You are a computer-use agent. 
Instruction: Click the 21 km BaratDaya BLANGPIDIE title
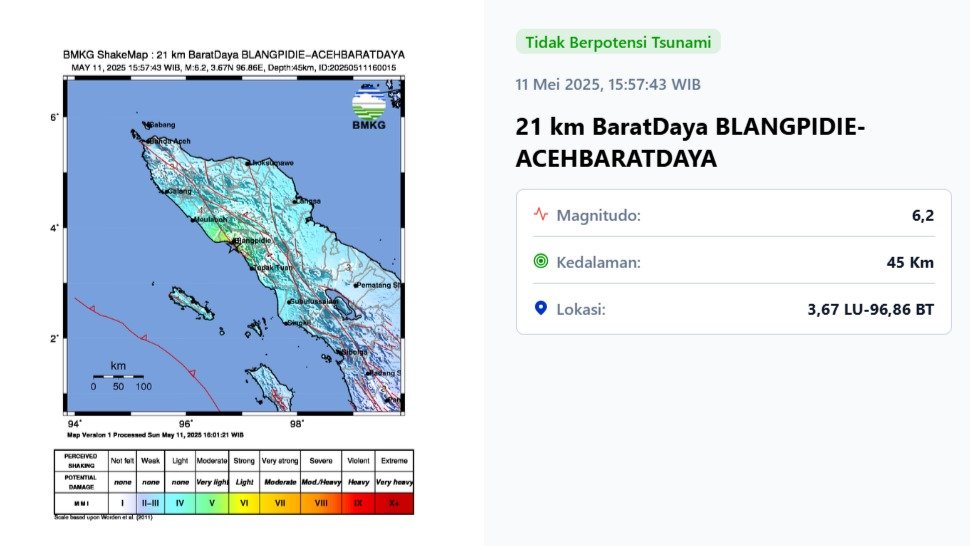coord(690,142)
